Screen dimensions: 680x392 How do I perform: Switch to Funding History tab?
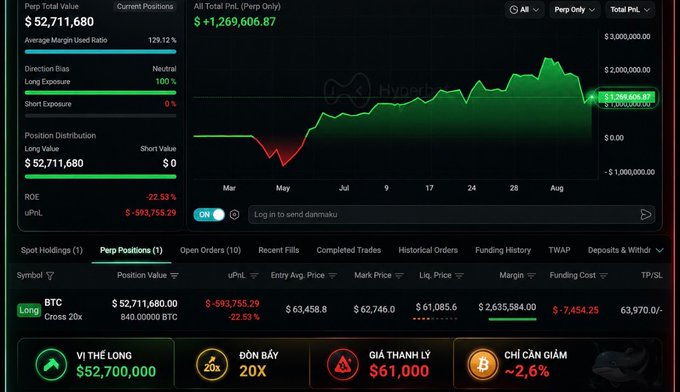click(x=503, y=250)
